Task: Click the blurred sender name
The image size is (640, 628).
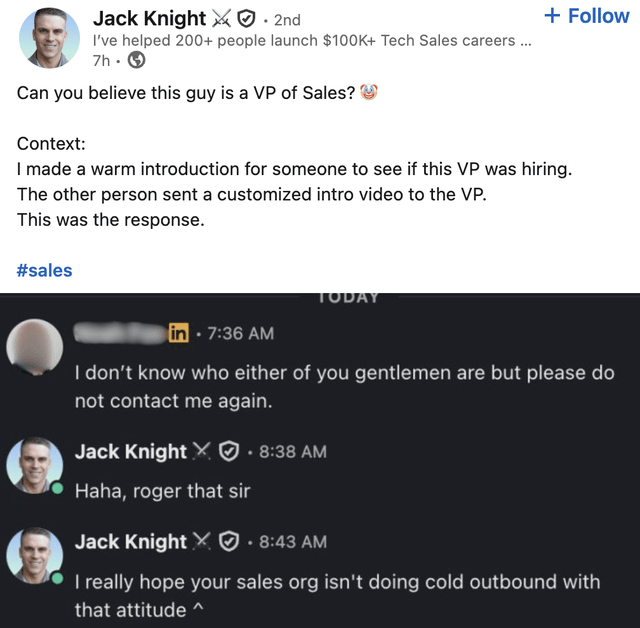Action: [x=120, y=333]
